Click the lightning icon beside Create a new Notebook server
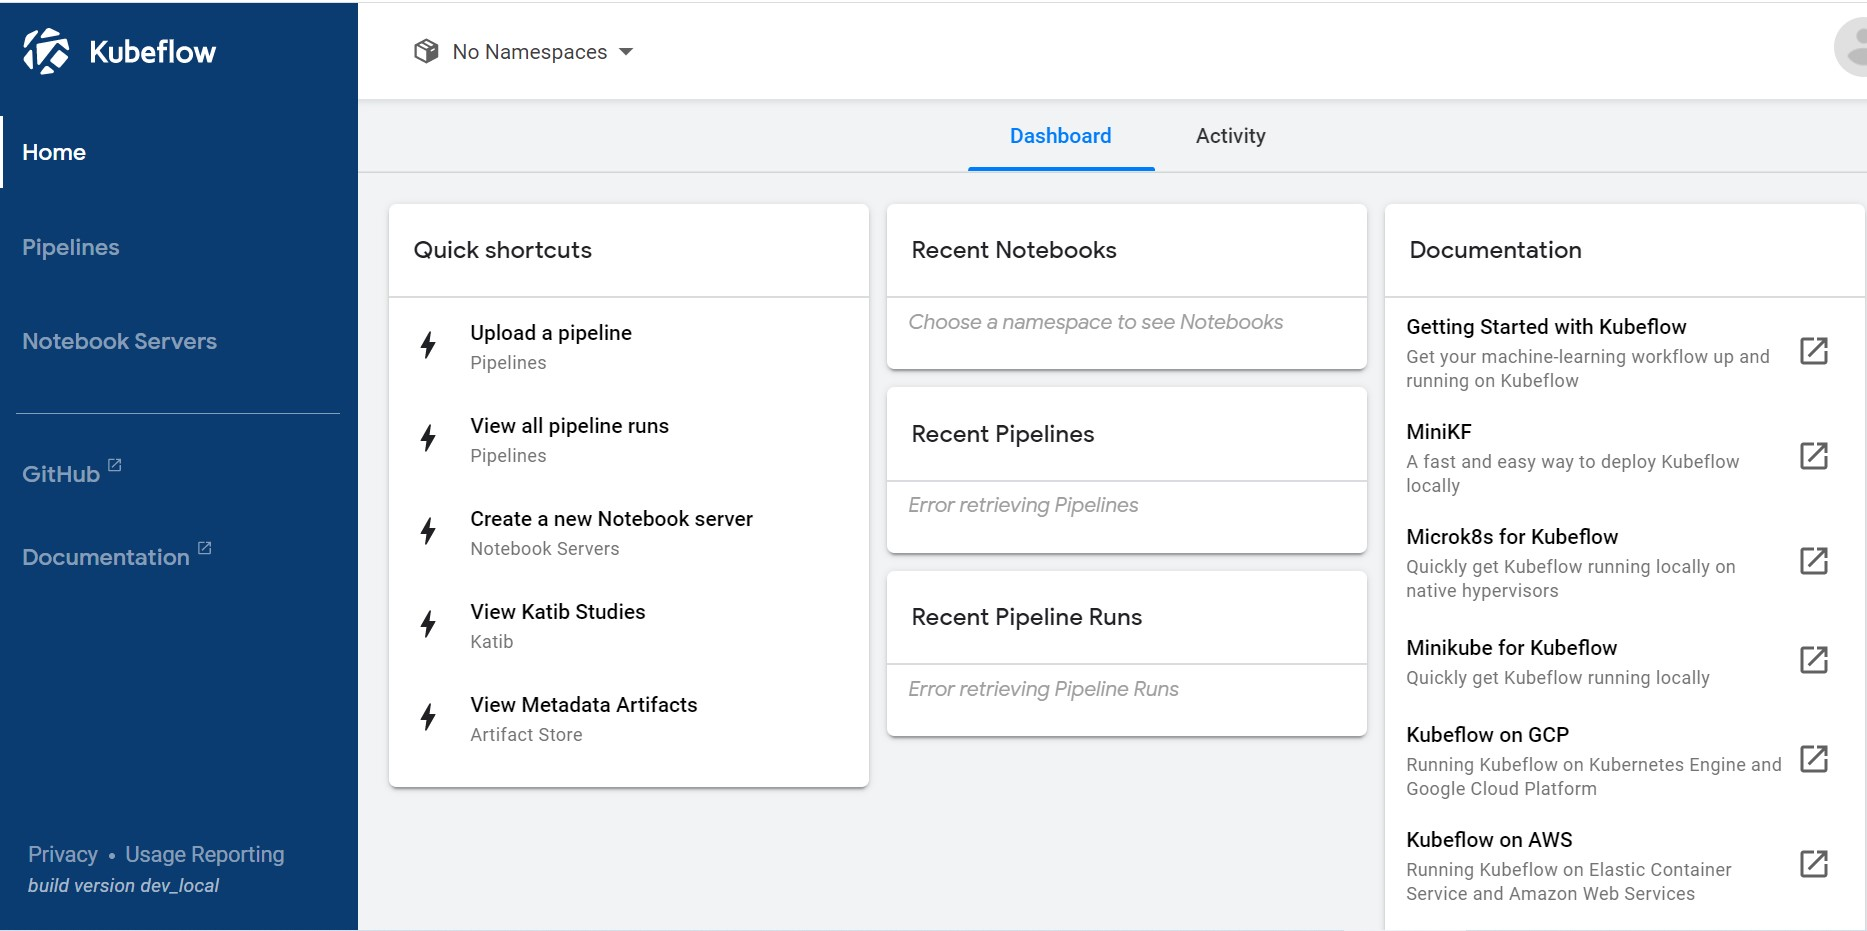1867x931 pixels. (428, 531)
